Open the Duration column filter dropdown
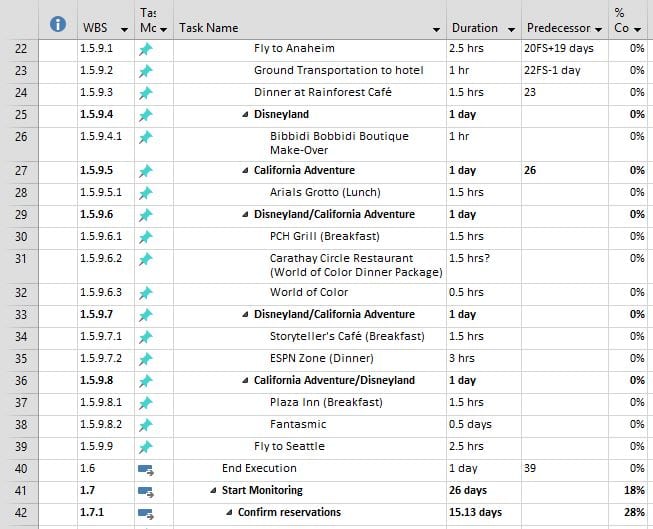The height and width of the screenshot is (529, 653). (511, 29)
